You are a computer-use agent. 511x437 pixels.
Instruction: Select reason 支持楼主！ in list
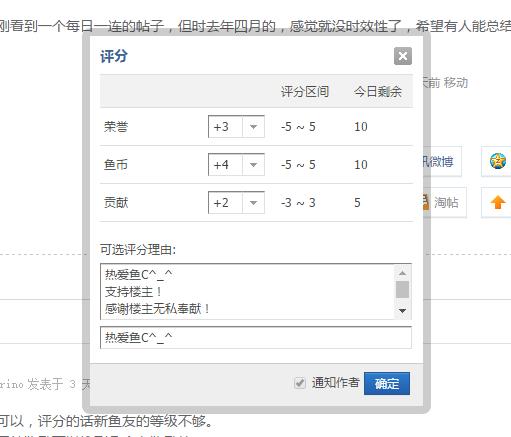pyautogui.click(x=133, y=292)
